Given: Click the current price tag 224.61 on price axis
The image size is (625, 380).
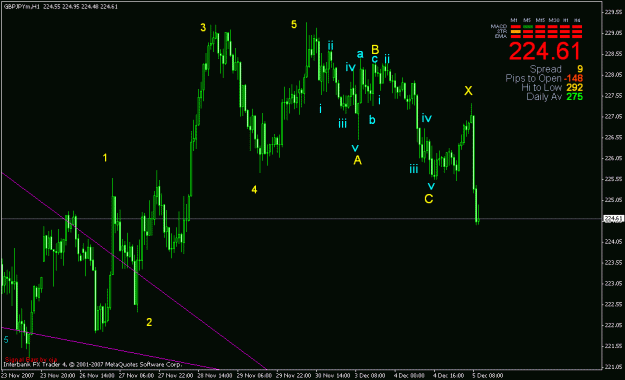Looking at the screenshot, I should point(613,219).
